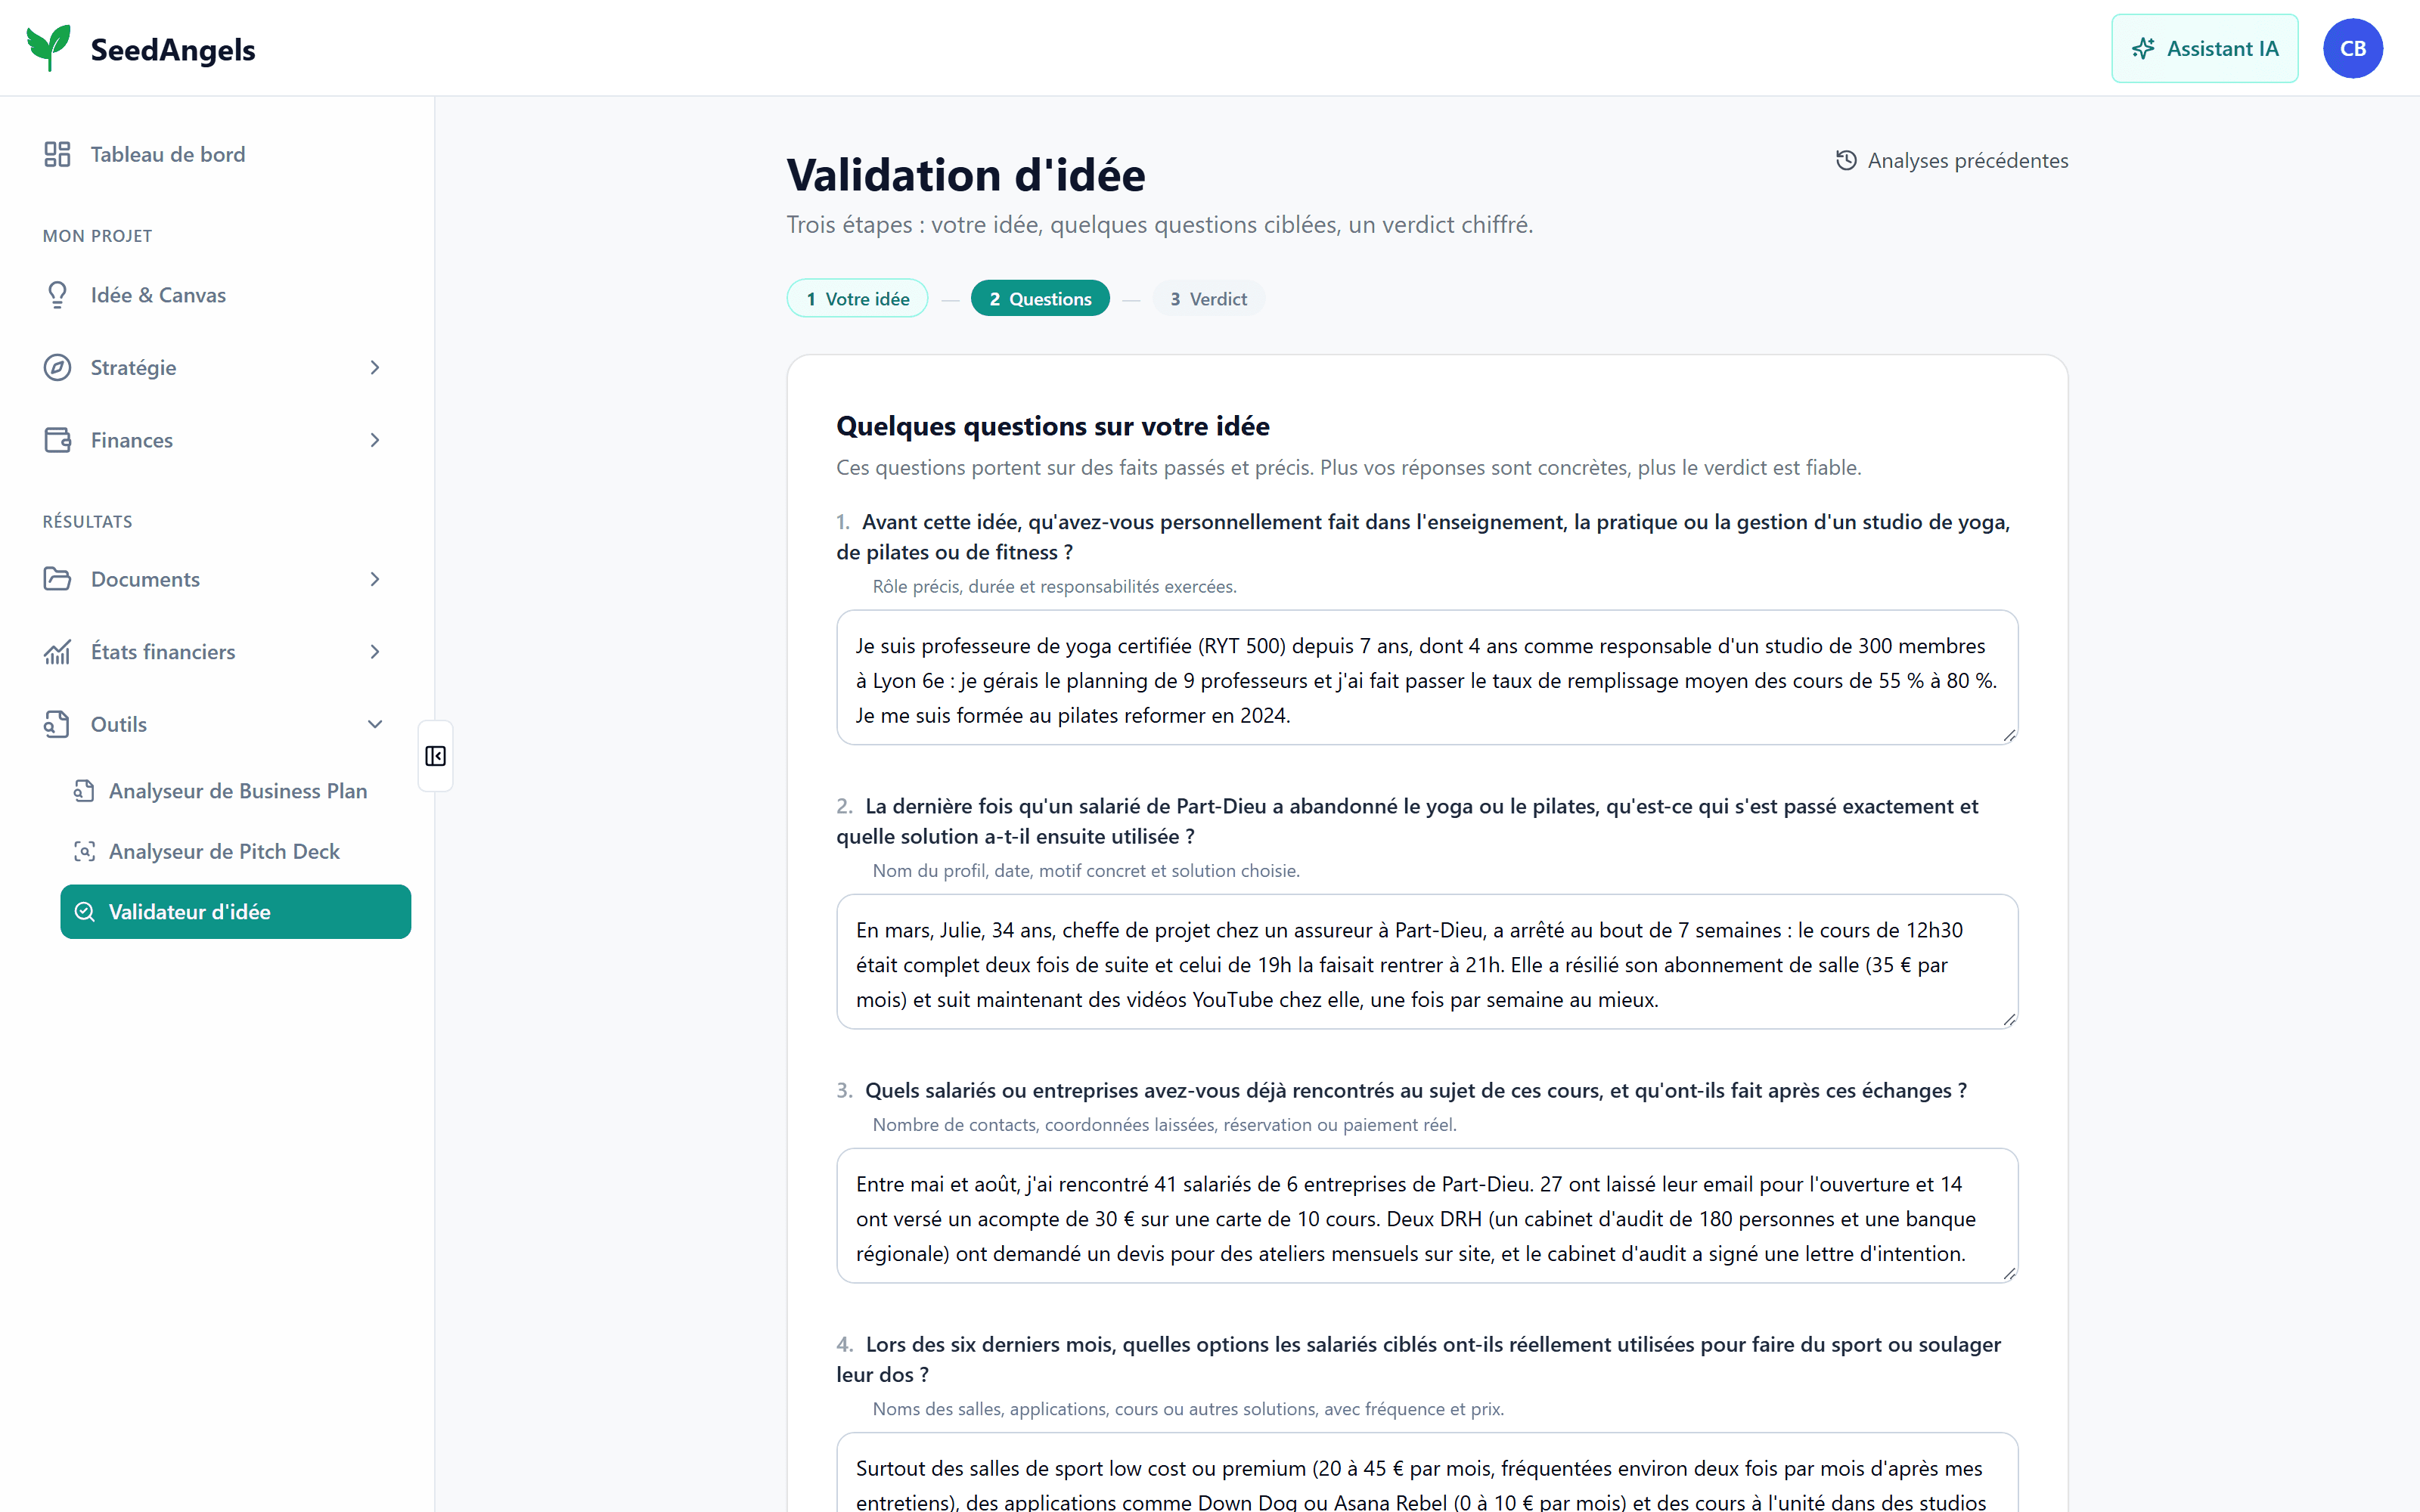The width and height of the screenshot is (2420, 1512).
Task: Click the Outils file-search icon
Action: 57,724
